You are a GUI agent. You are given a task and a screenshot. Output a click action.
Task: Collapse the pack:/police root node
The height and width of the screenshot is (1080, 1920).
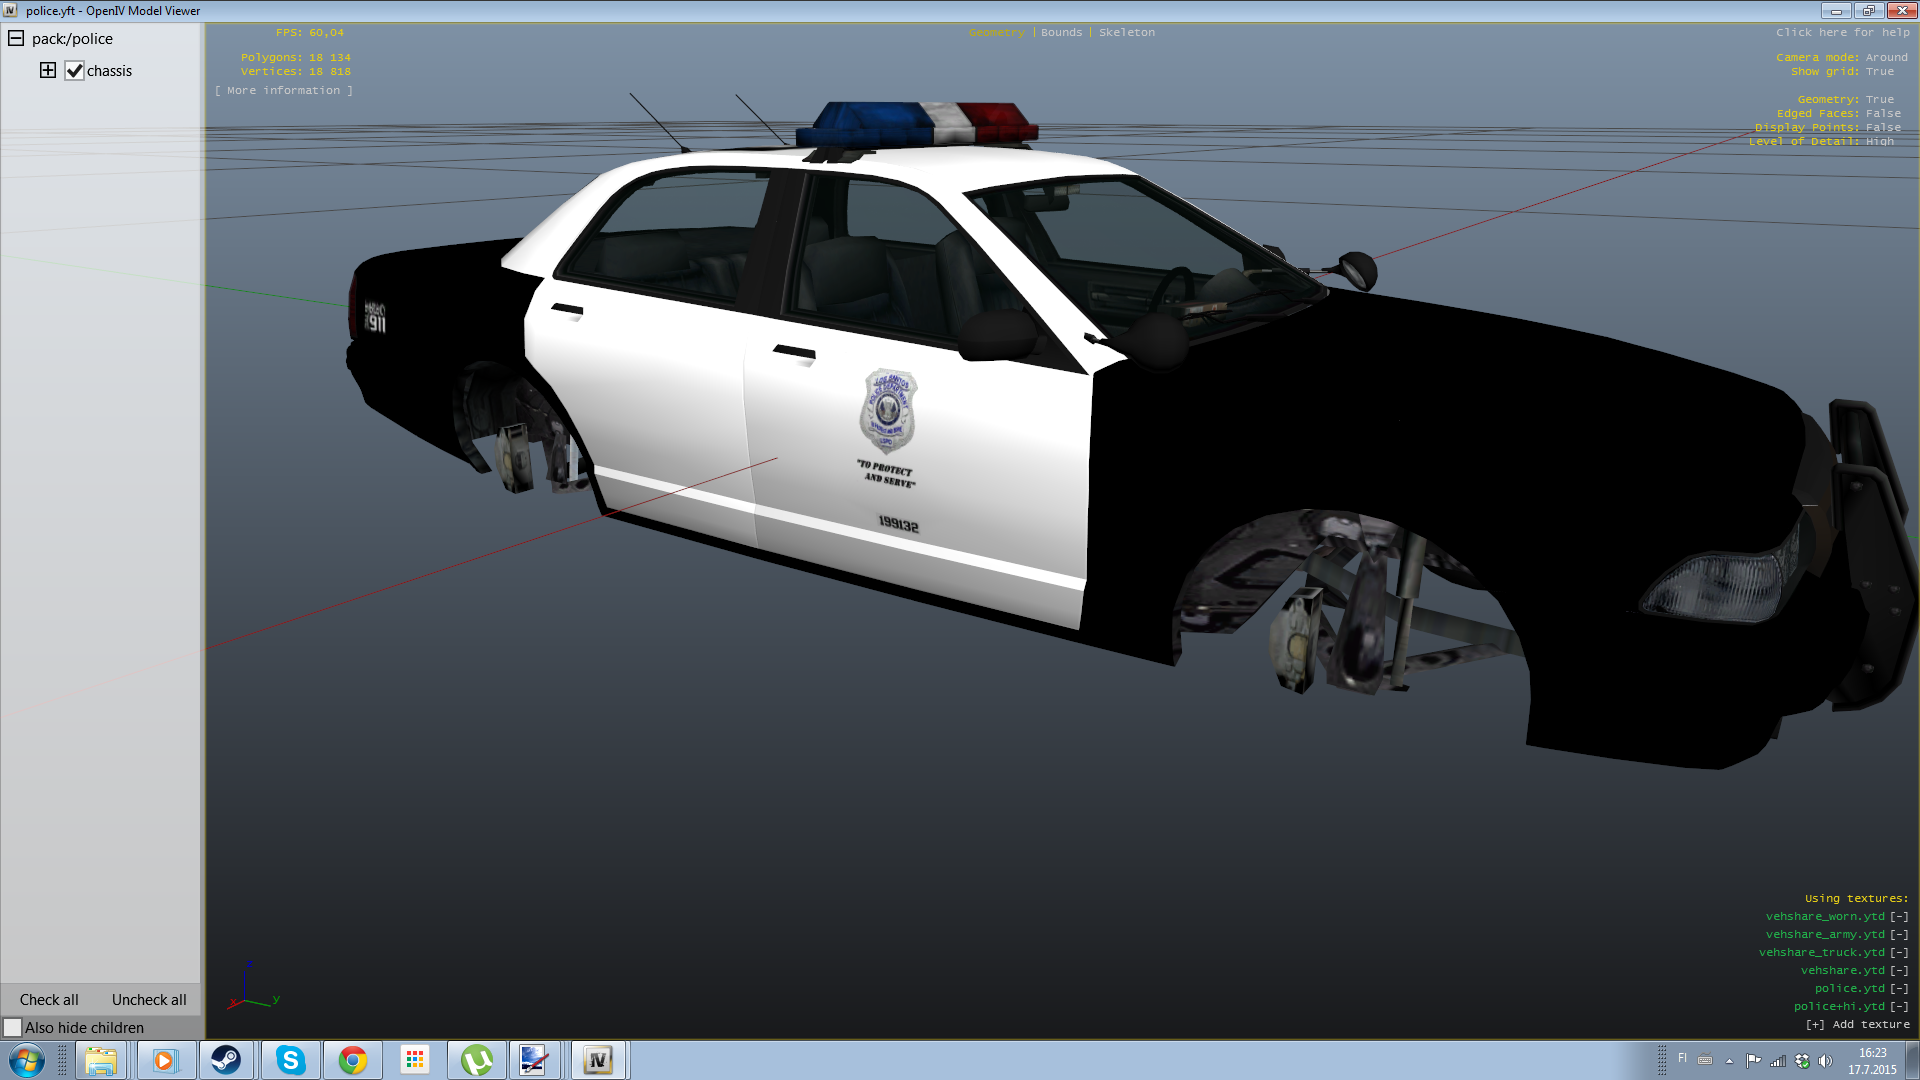click(x=16, y=38)
